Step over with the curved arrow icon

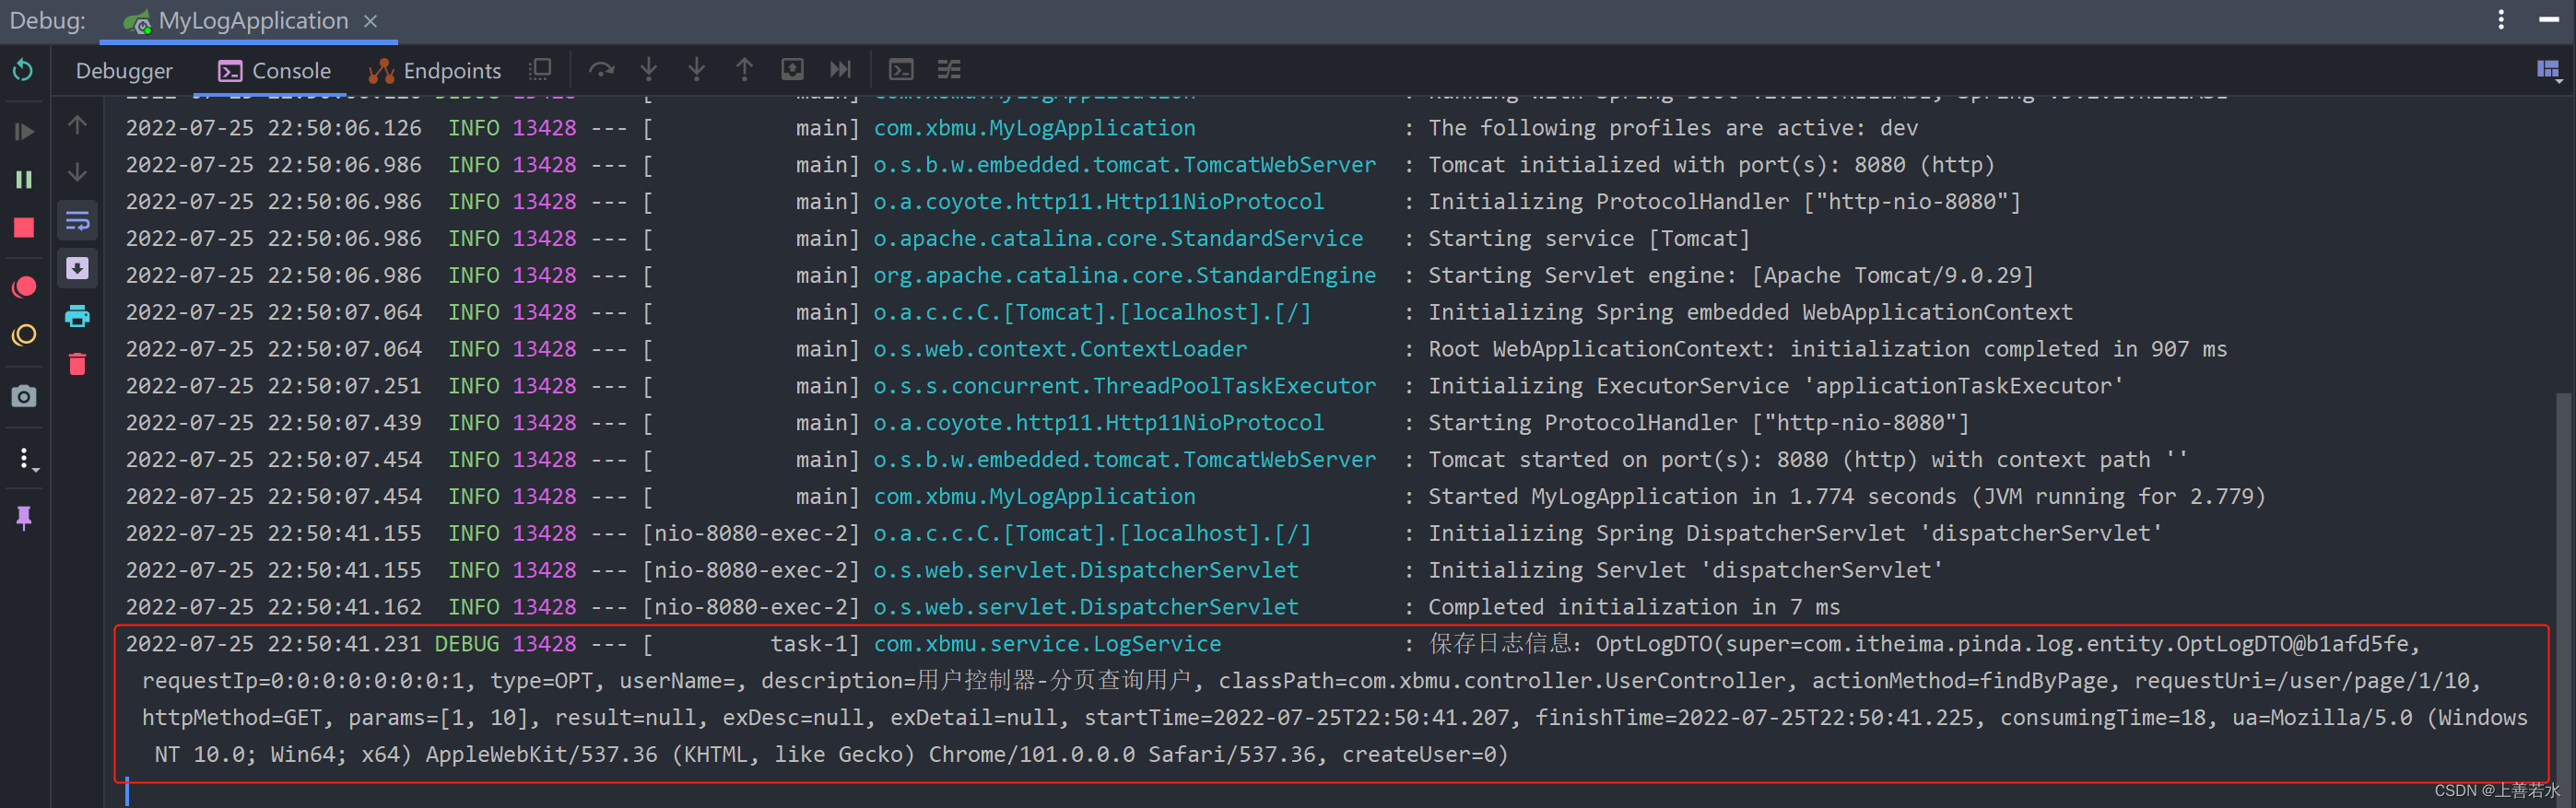click(x=601, y=69)
